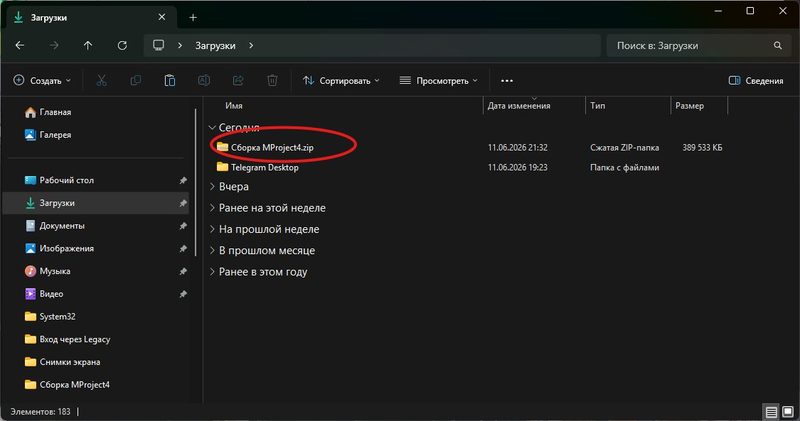
Task: Expand the Ранее в этом году group
Action: coord(212,272)
